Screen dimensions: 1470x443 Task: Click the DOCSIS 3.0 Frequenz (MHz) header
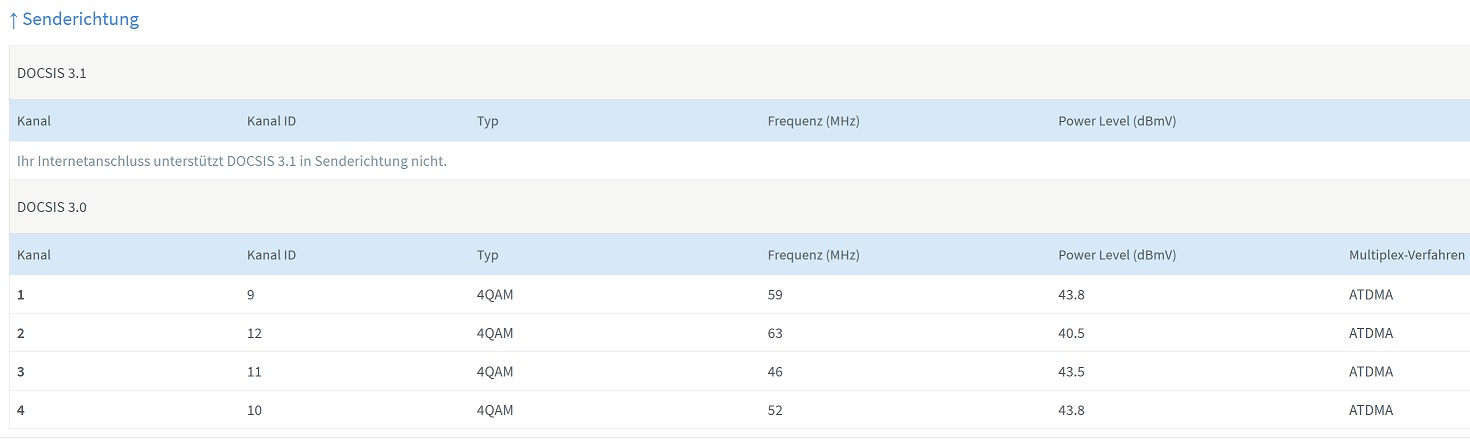(x=813, y=255)
